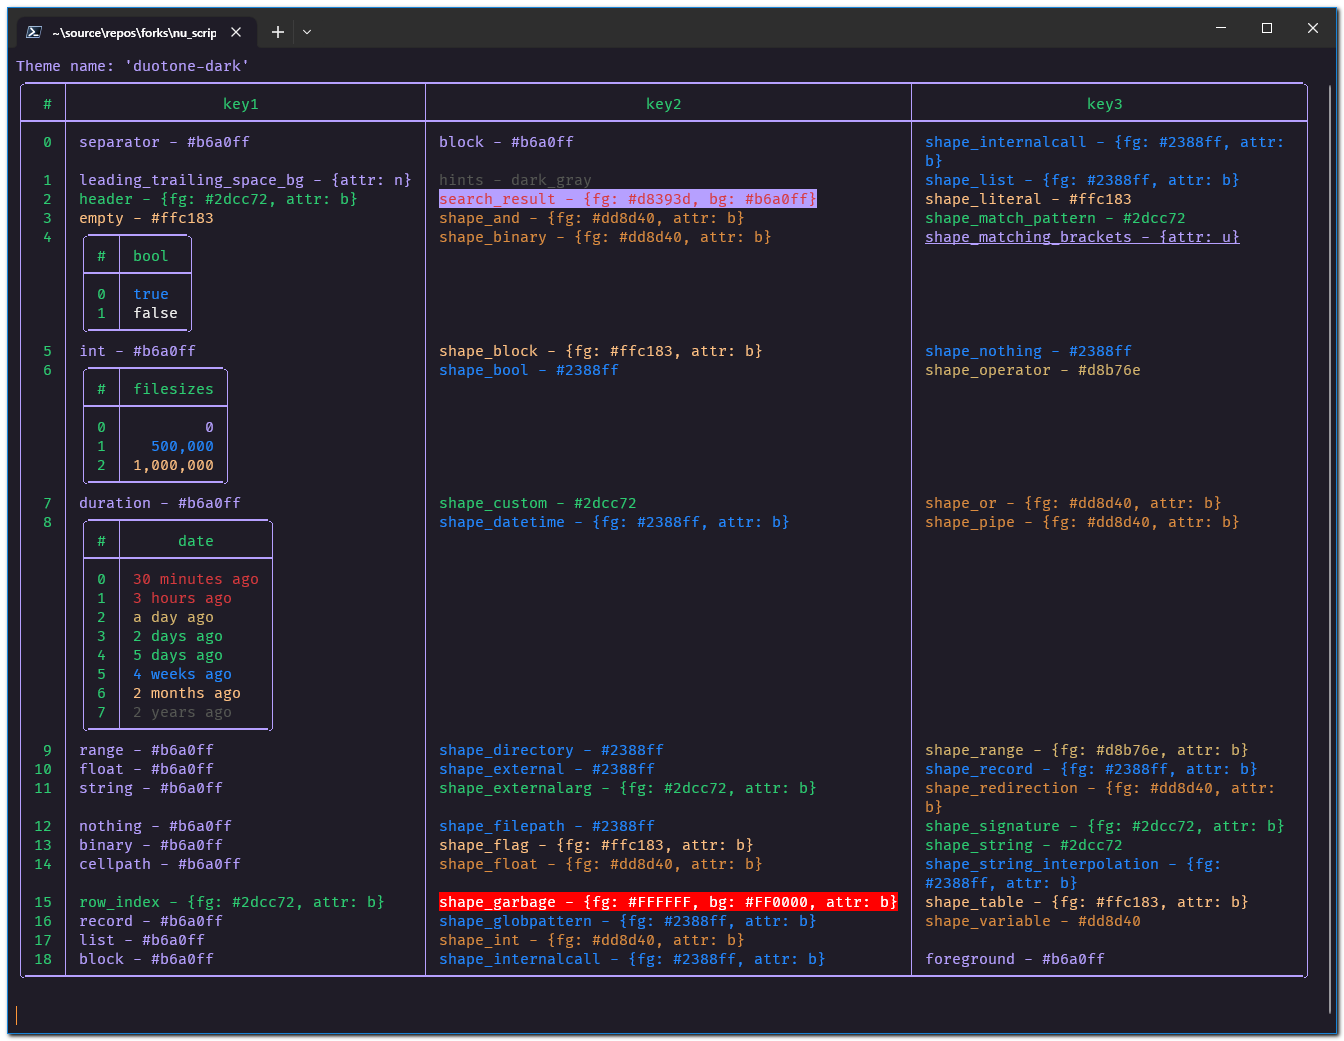Viewport: 1344px width, 1041px height.
Task: Open the new-tab profile dropdown
Action: (x=307, y=32)
